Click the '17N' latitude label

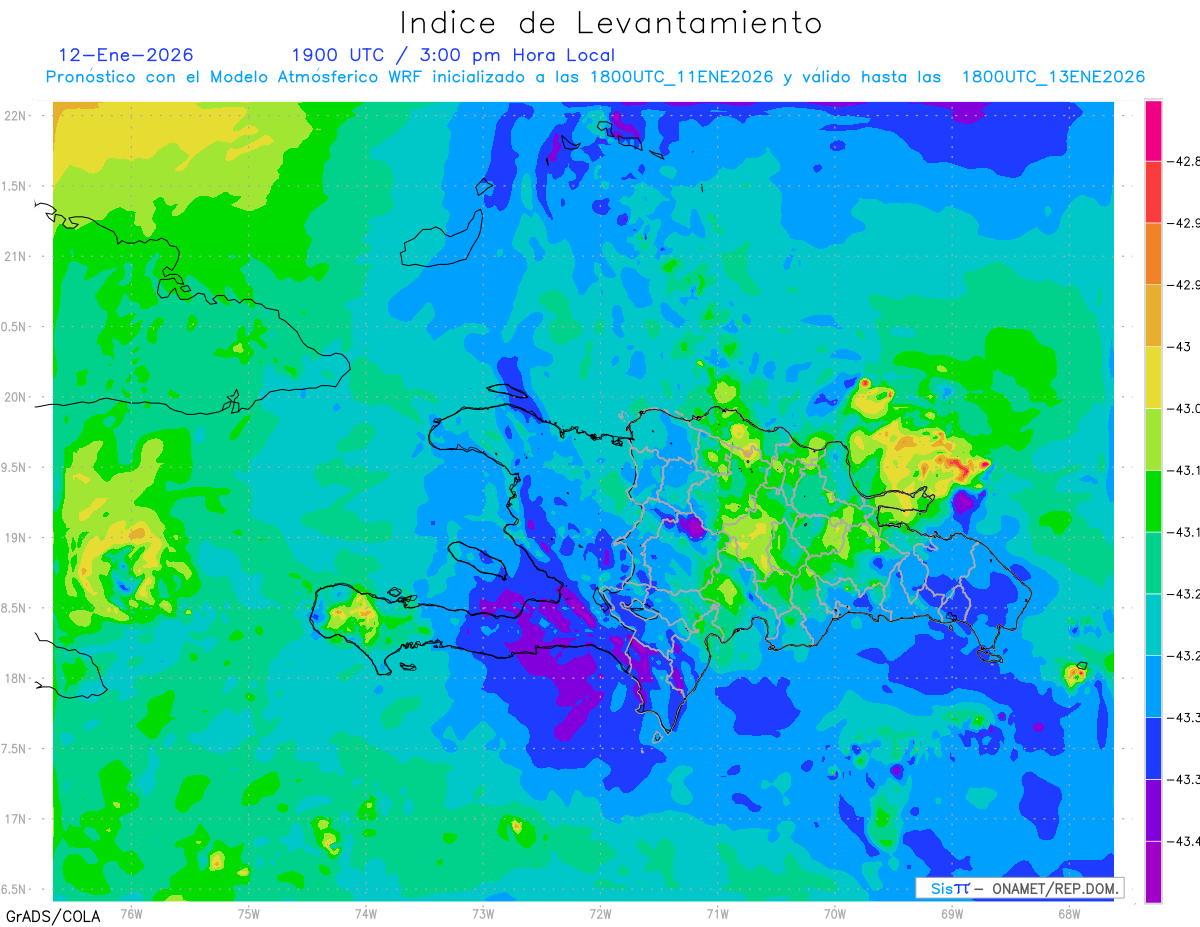[x=16, y=819]
